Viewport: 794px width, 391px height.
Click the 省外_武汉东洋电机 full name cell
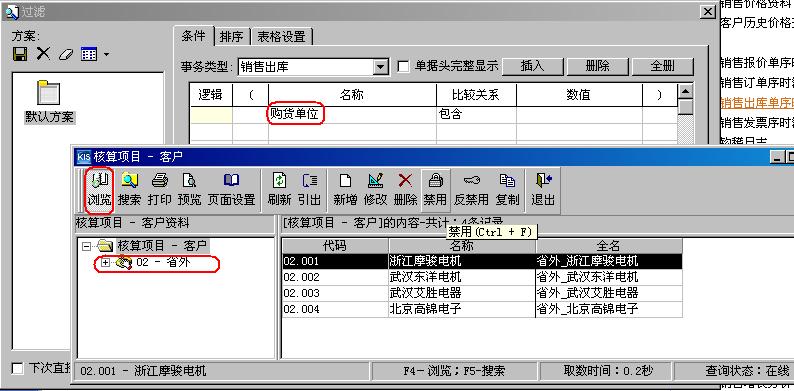tap(609, 277)
